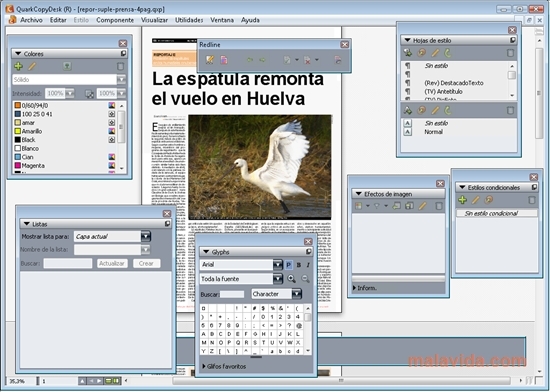Toggle the P plain style button in Glyphs
This screenshot has height=392, width=550.
(x=289, y=265)
